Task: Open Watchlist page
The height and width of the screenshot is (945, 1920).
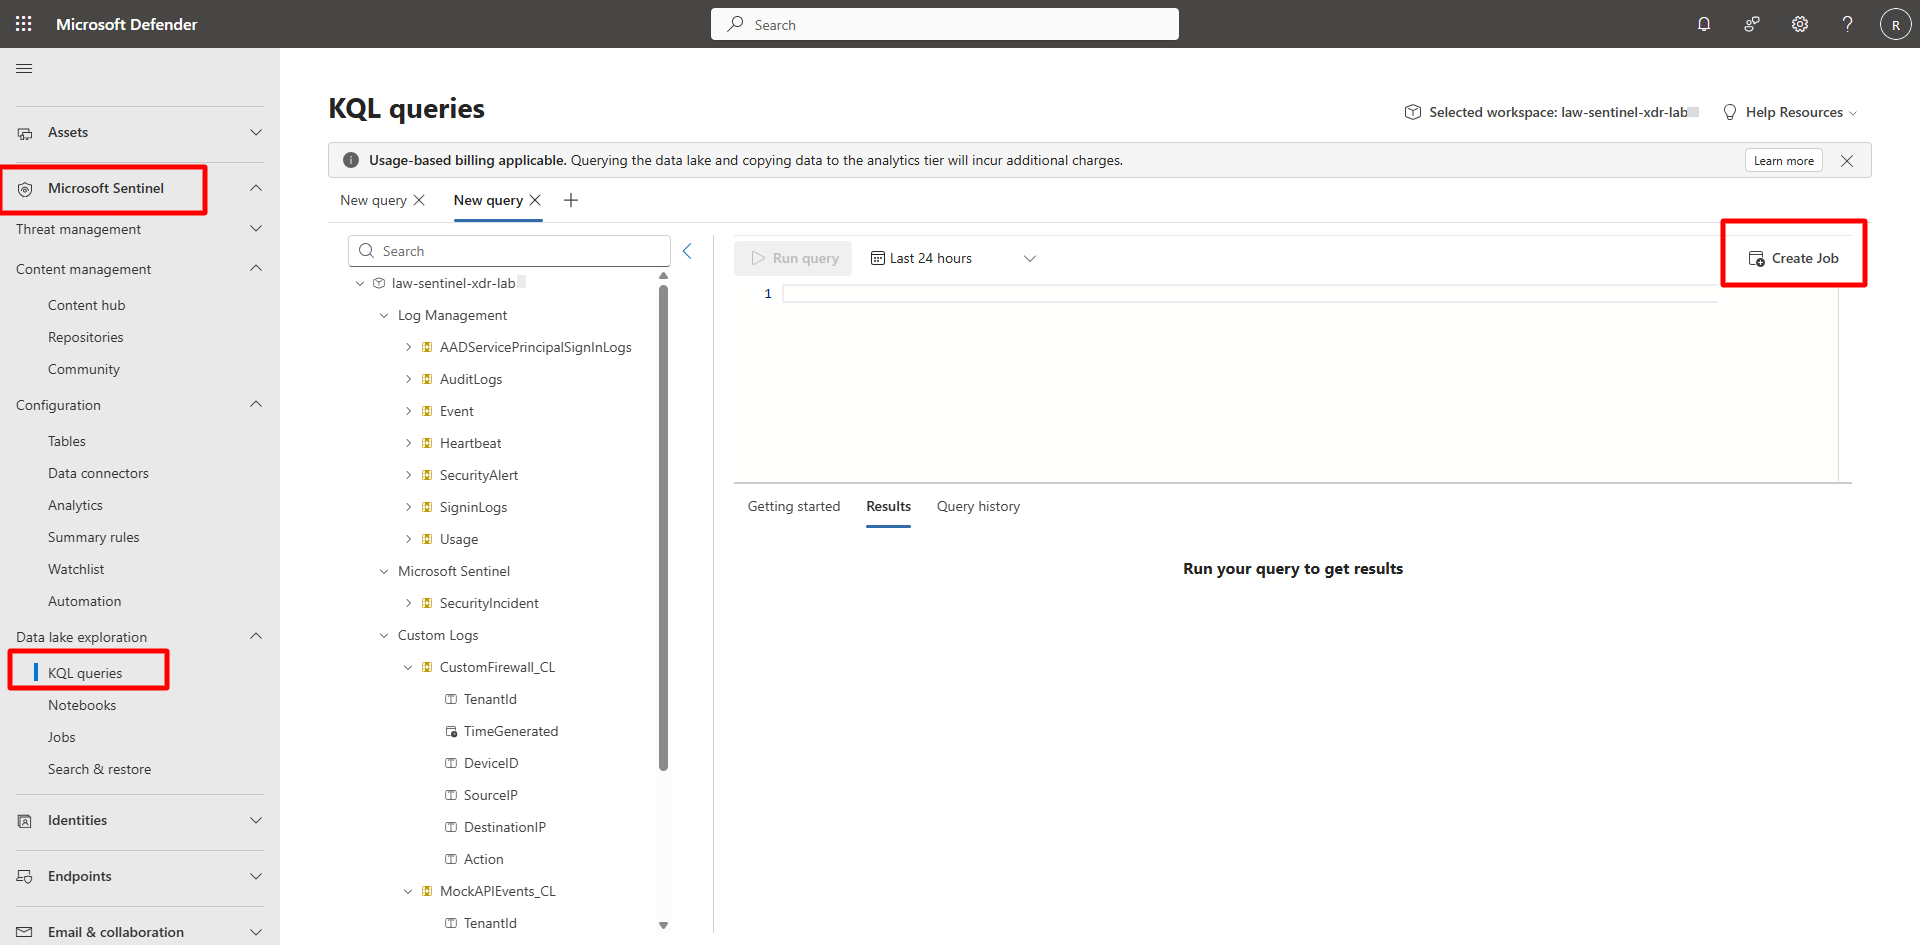Action: point(76,569)
